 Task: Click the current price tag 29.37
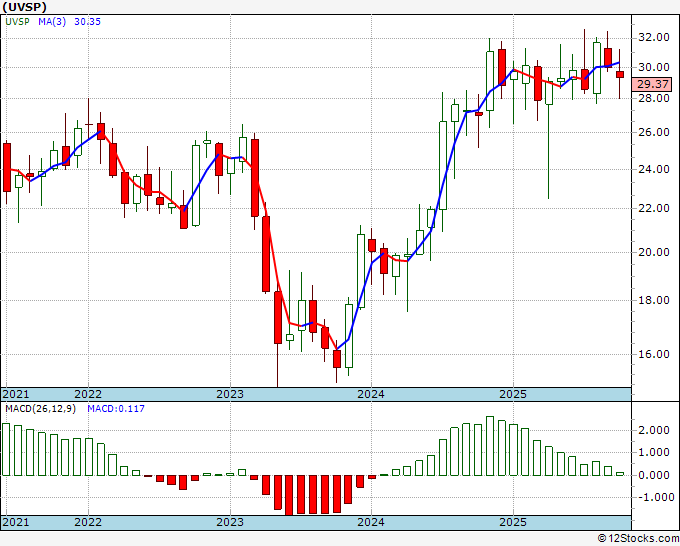pos(652,84)
